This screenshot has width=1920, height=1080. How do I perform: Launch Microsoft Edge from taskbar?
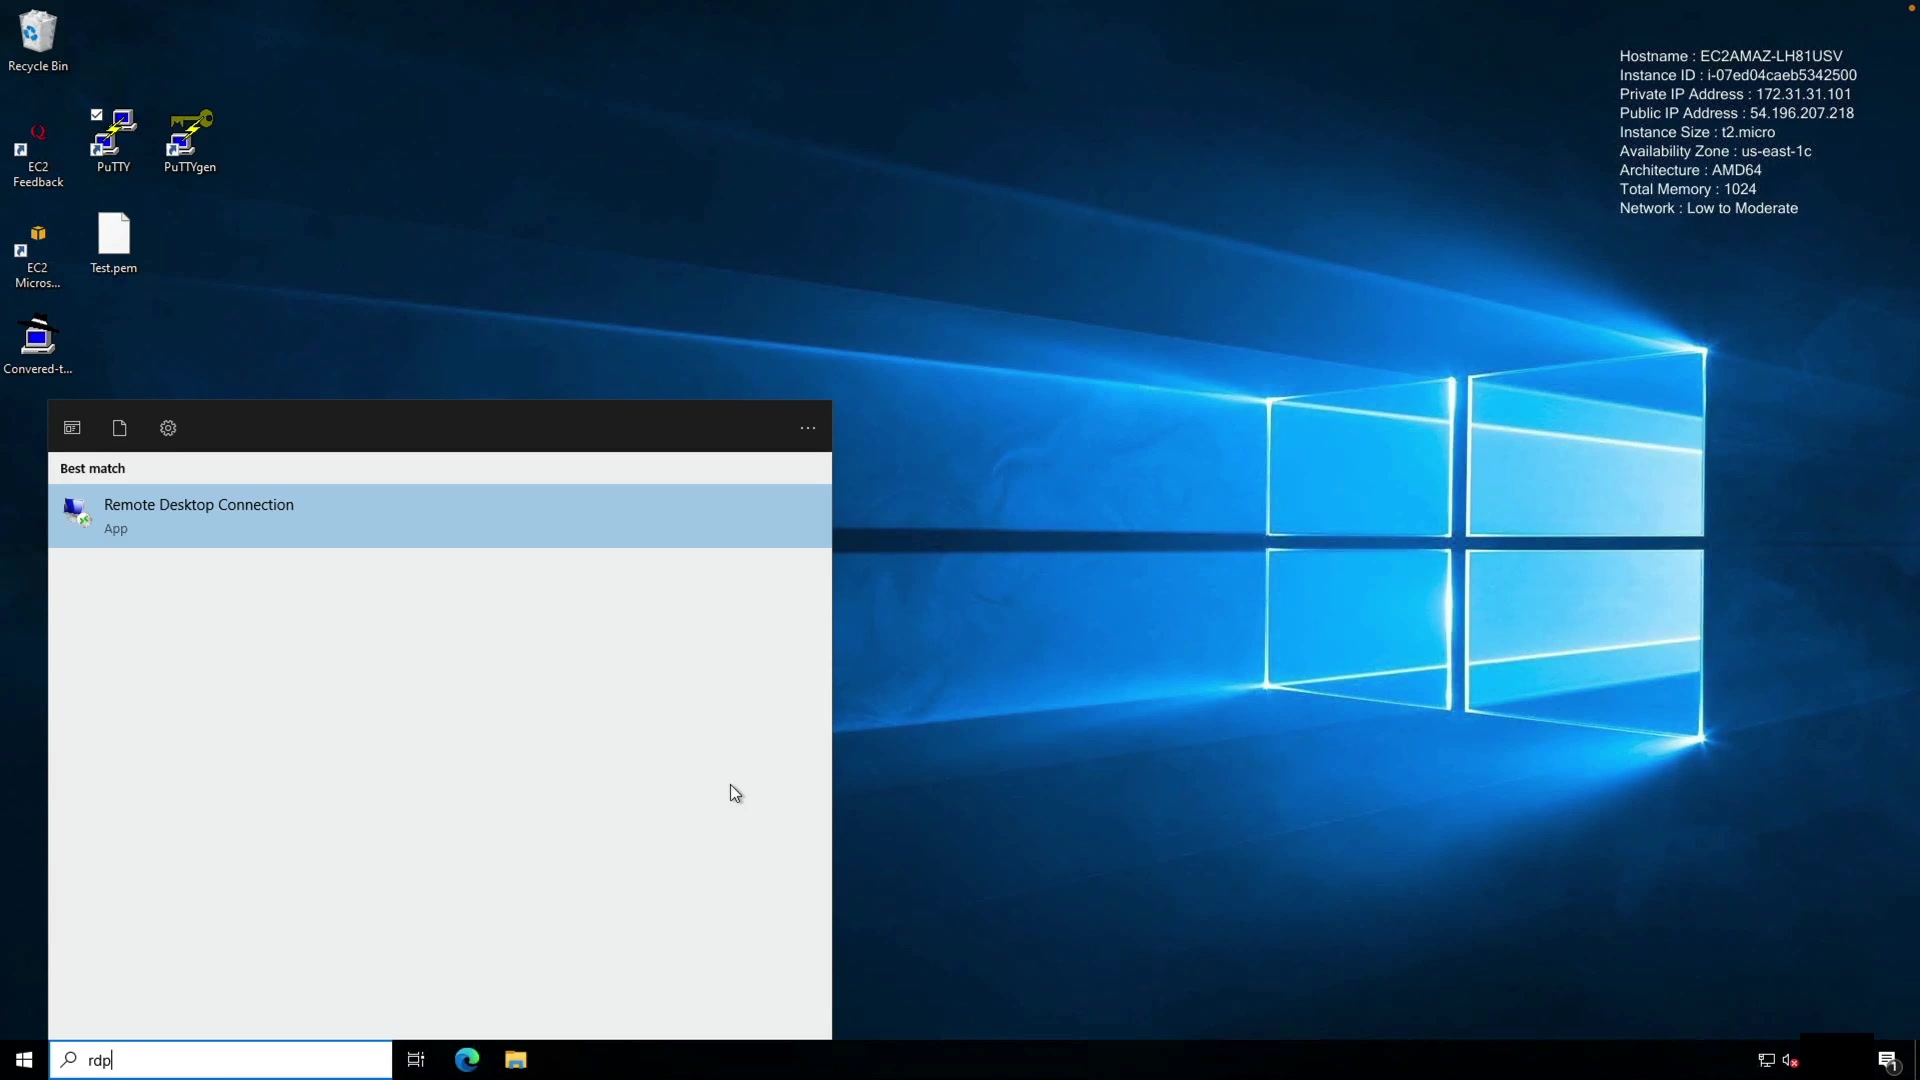tap(467, 1060)
